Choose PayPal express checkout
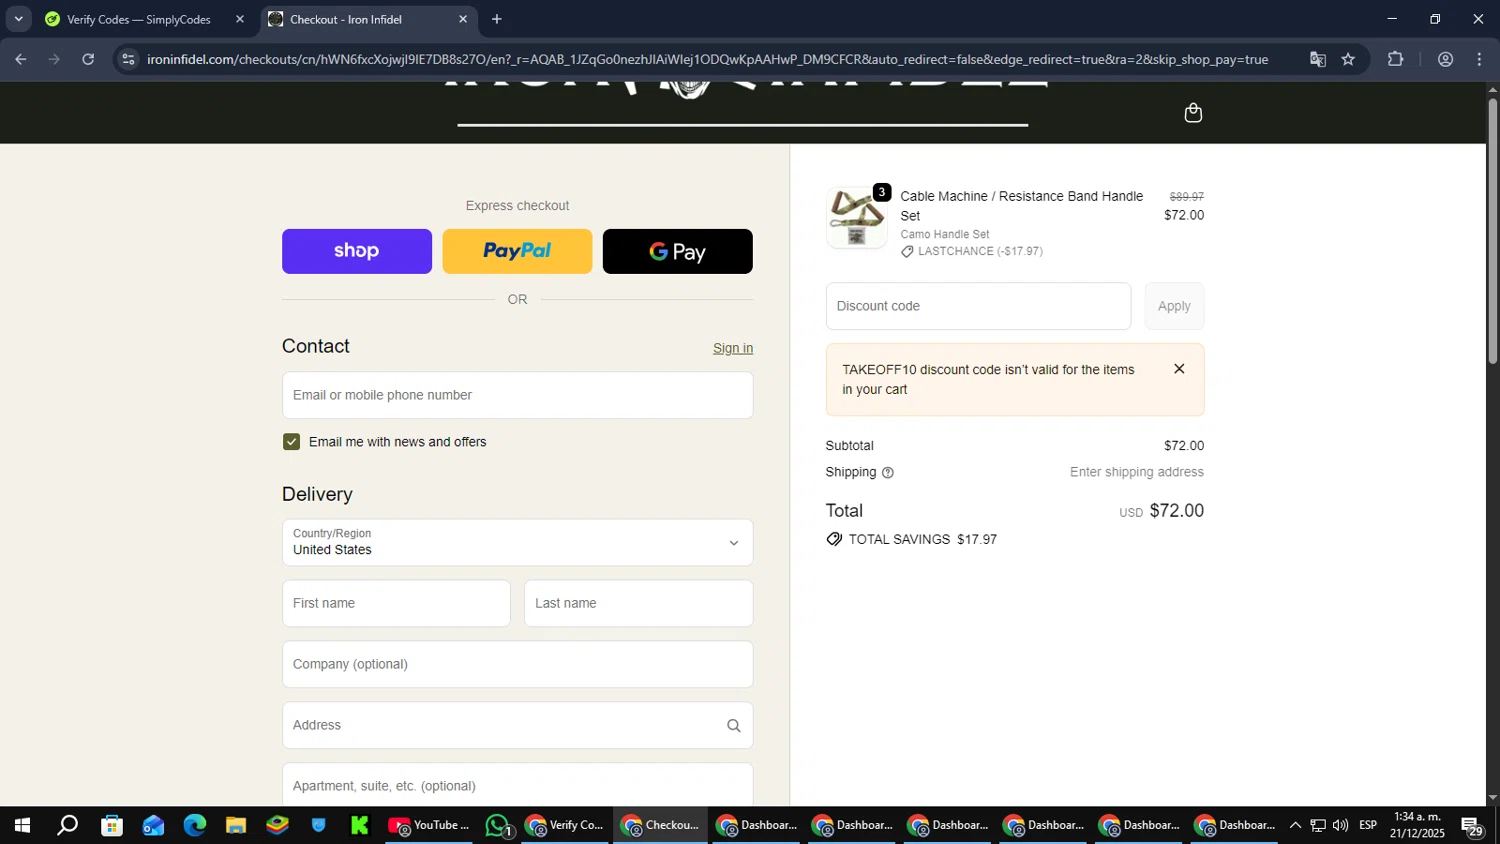 click(517, 251)
